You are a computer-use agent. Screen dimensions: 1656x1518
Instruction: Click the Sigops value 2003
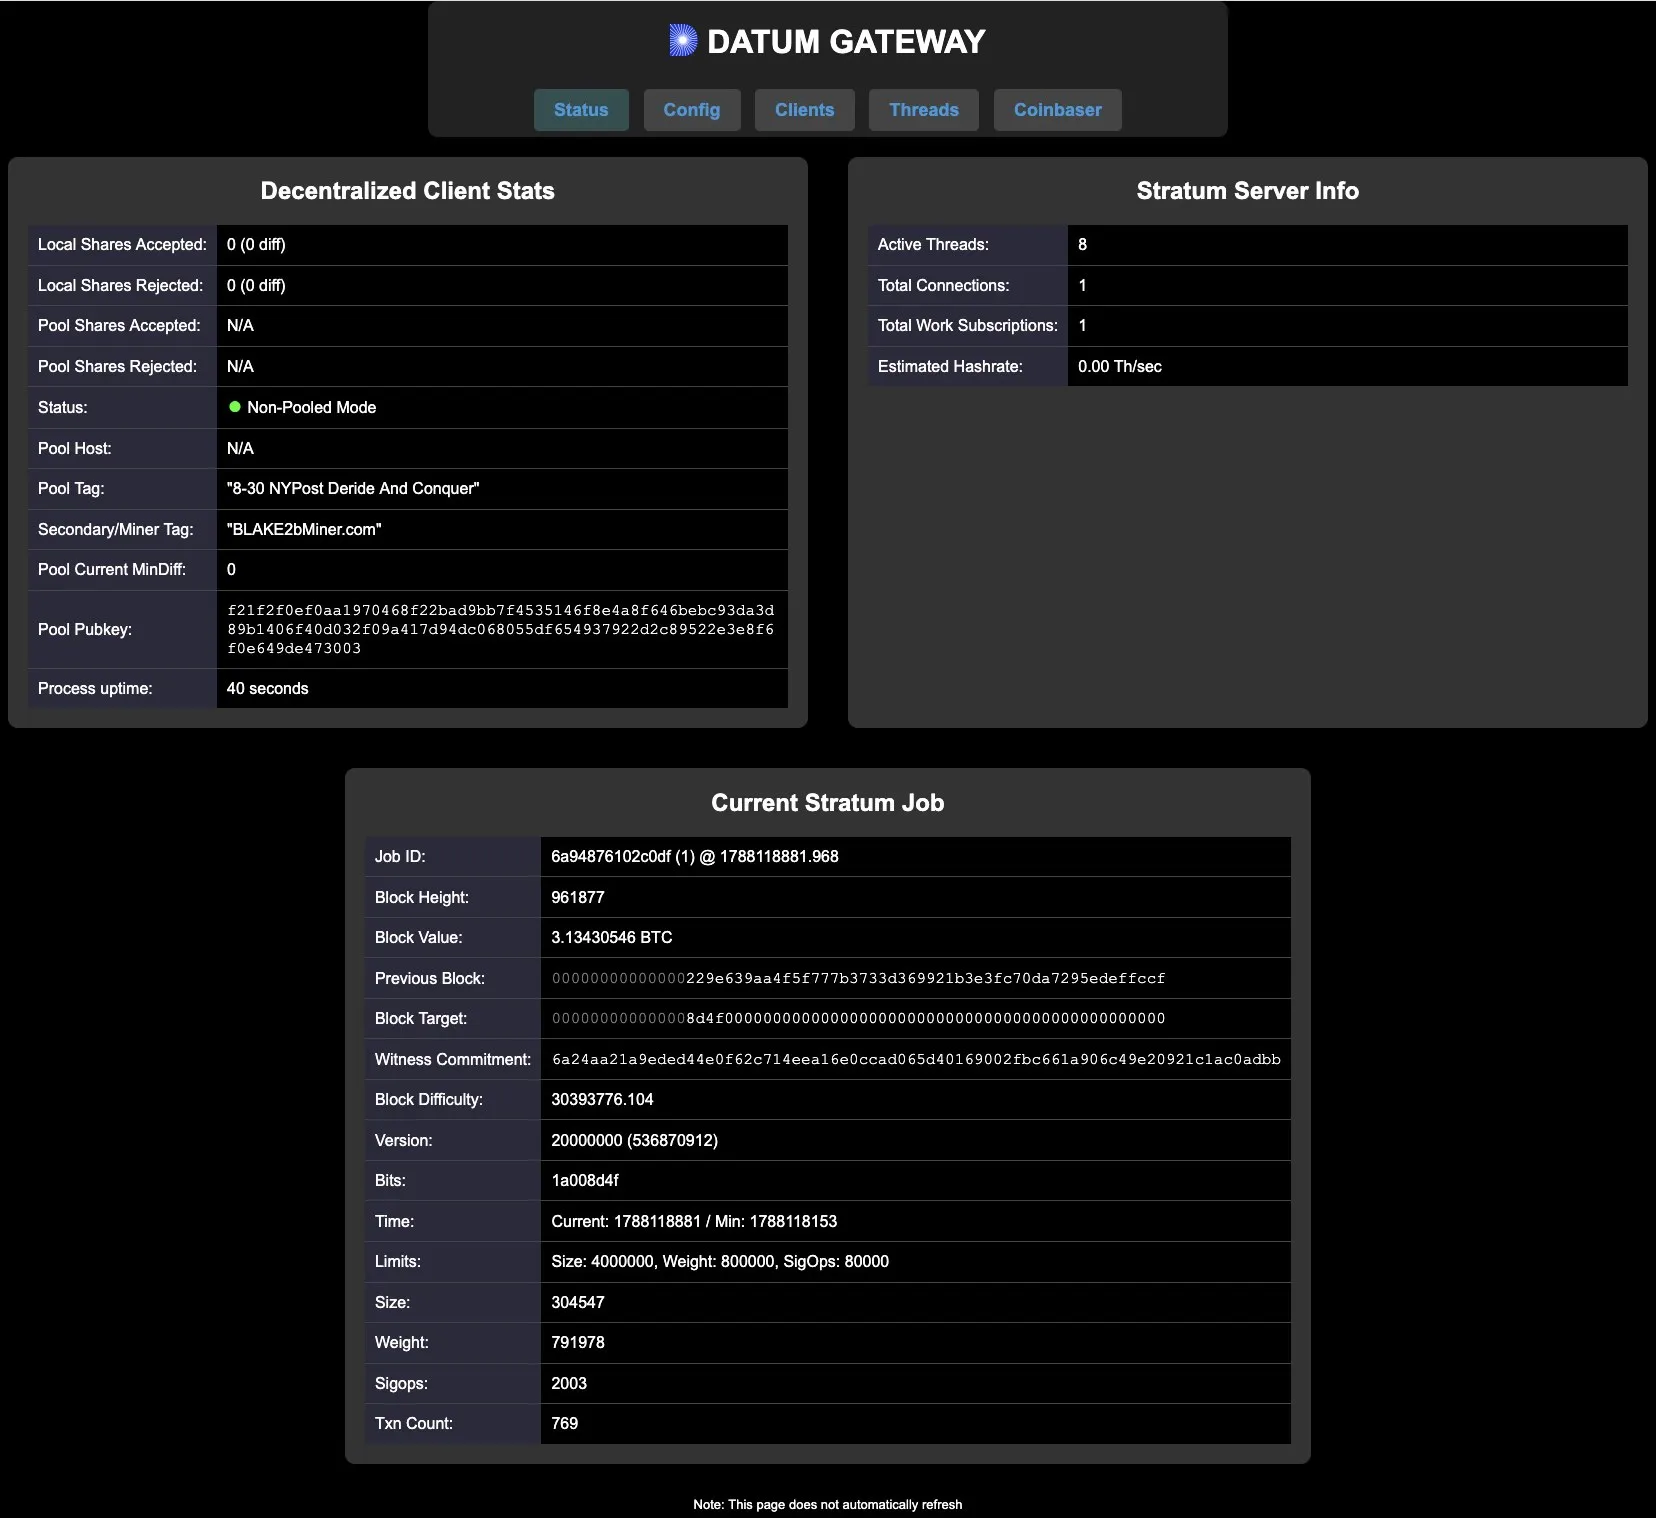(x=569, y=1383)
